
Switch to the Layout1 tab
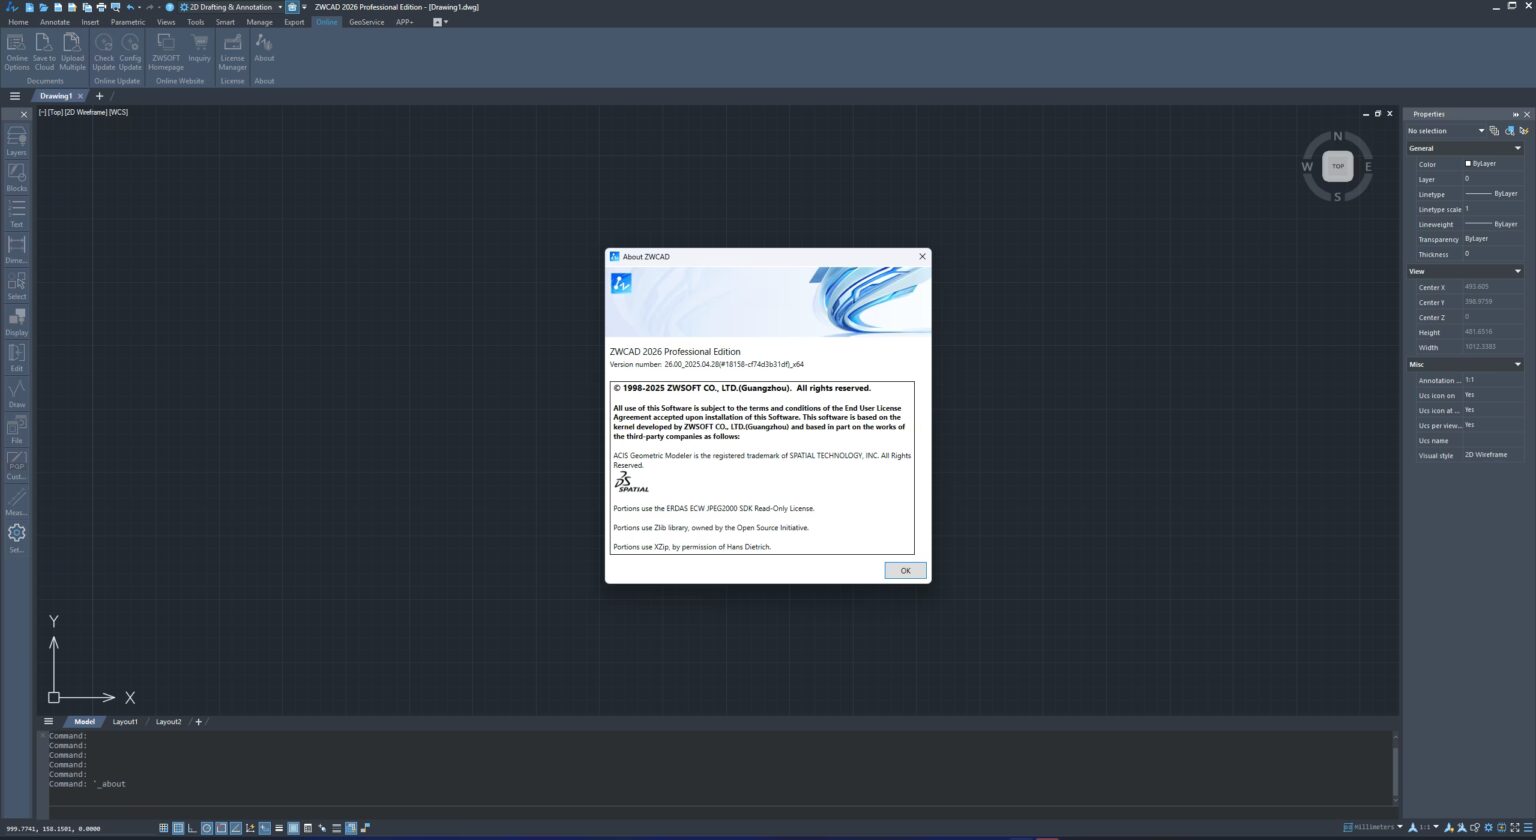click(x=125, y=721)
